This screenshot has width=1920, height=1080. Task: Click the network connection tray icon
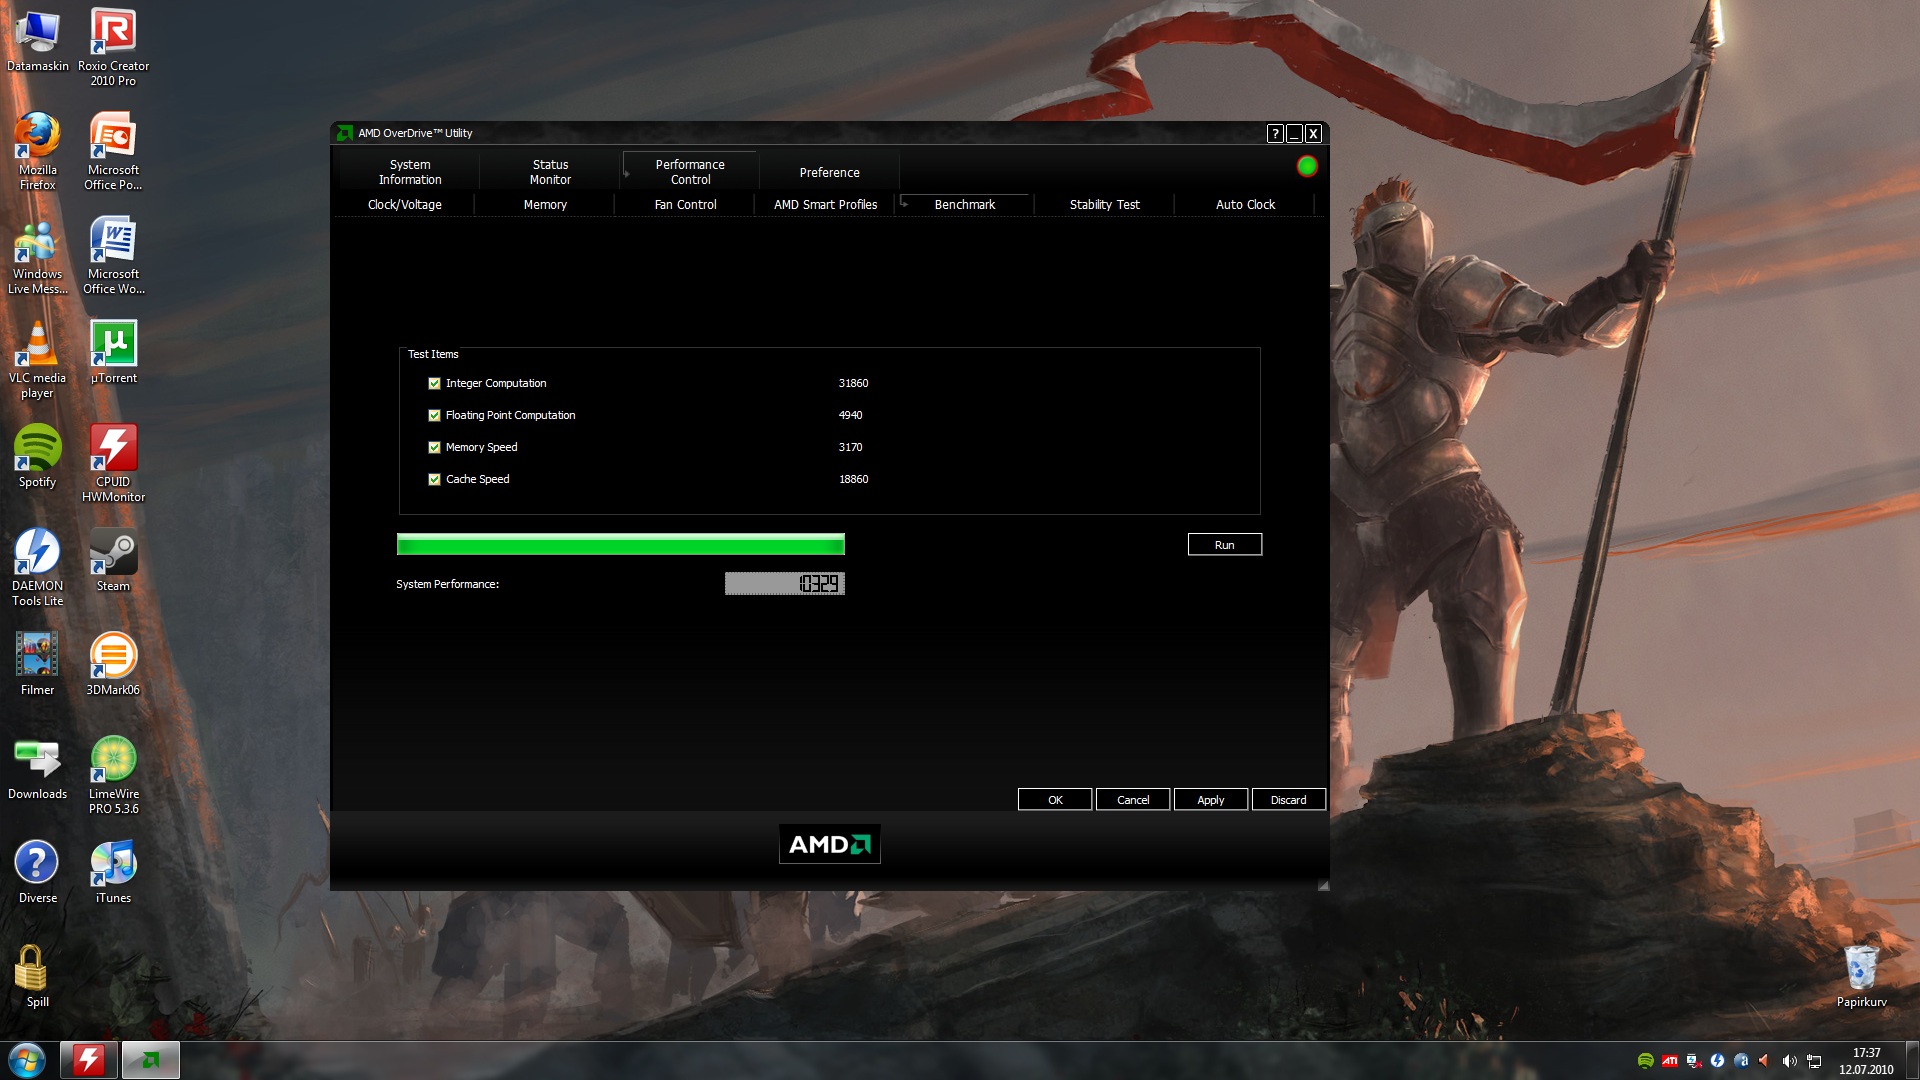1813,1061
